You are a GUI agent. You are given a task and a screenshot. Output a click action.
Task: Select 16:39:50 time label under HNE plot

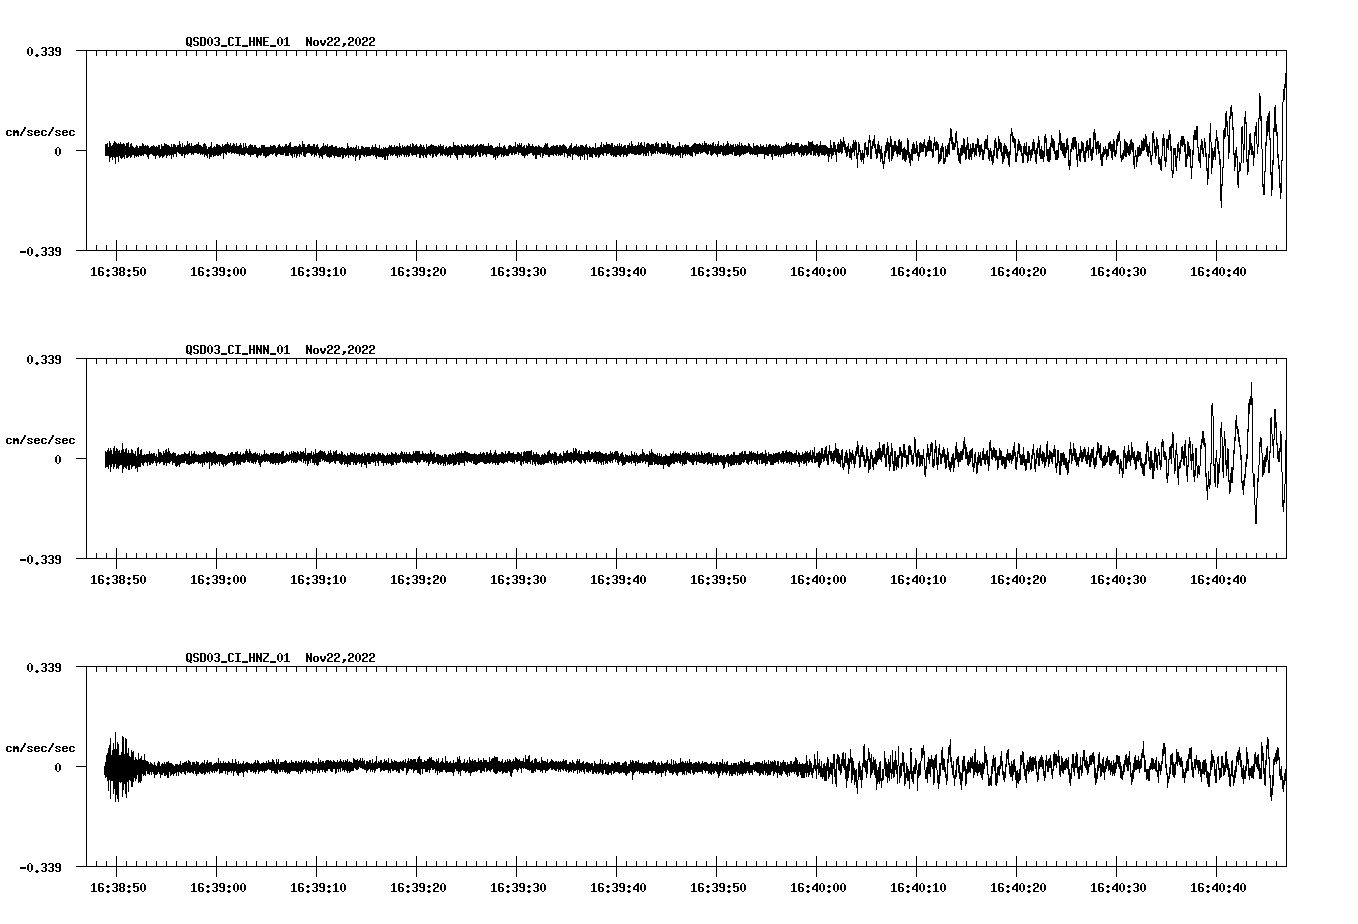click(x=718, y=272)
